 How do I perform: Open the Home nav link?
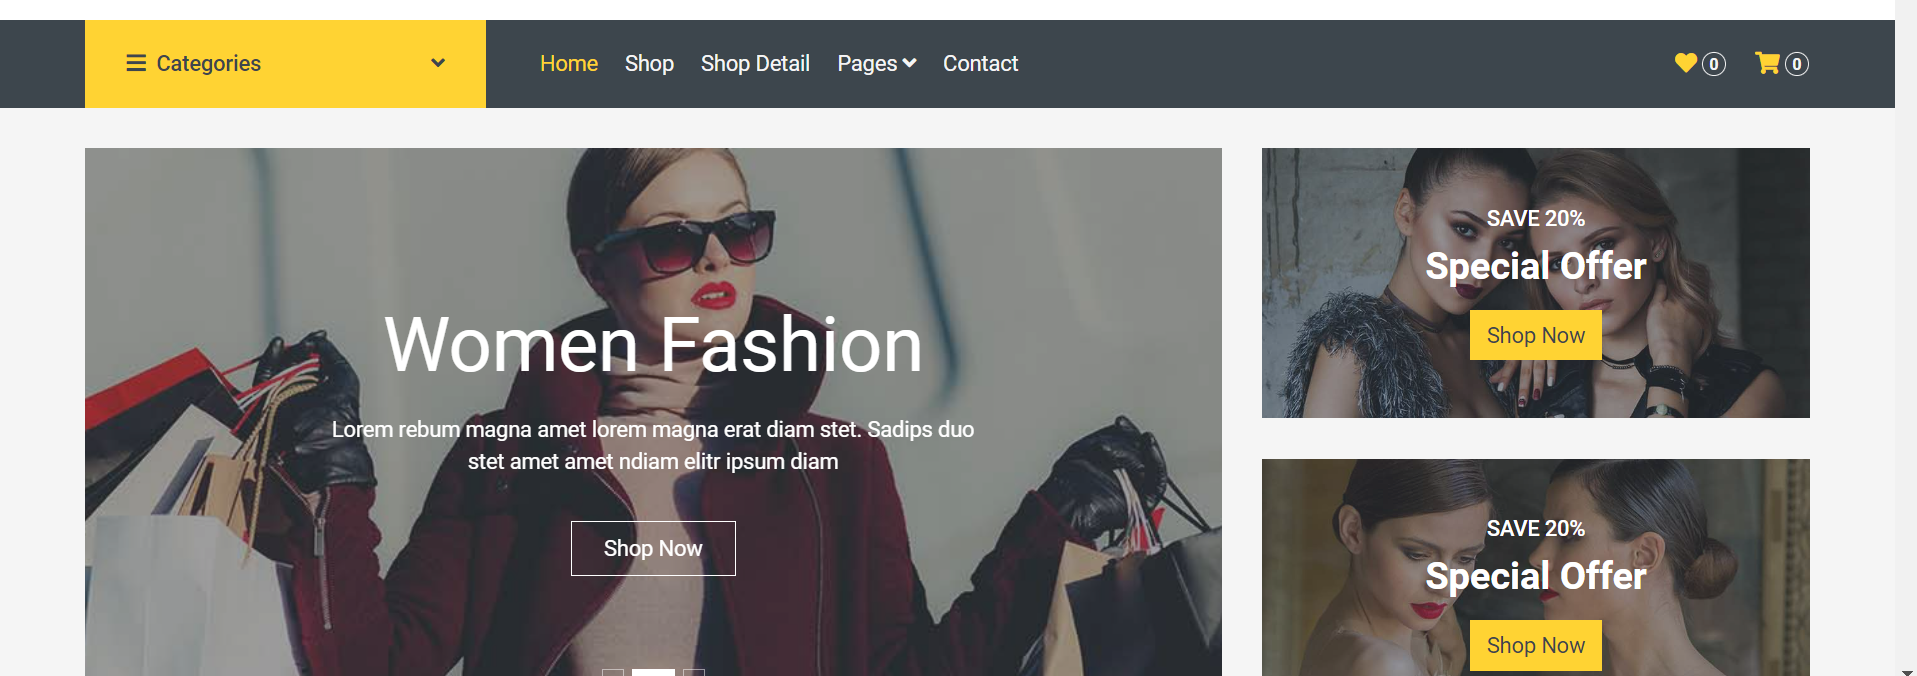pos(569,63)
